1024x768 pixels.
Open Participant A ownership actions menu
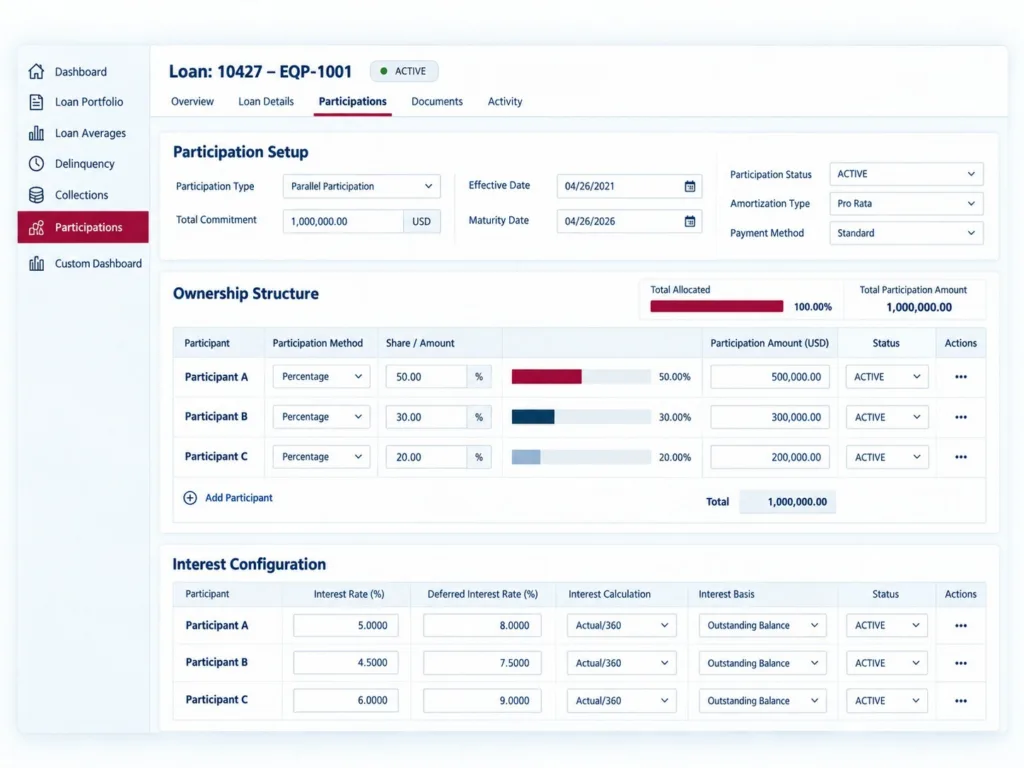click(x=961, y=377)
